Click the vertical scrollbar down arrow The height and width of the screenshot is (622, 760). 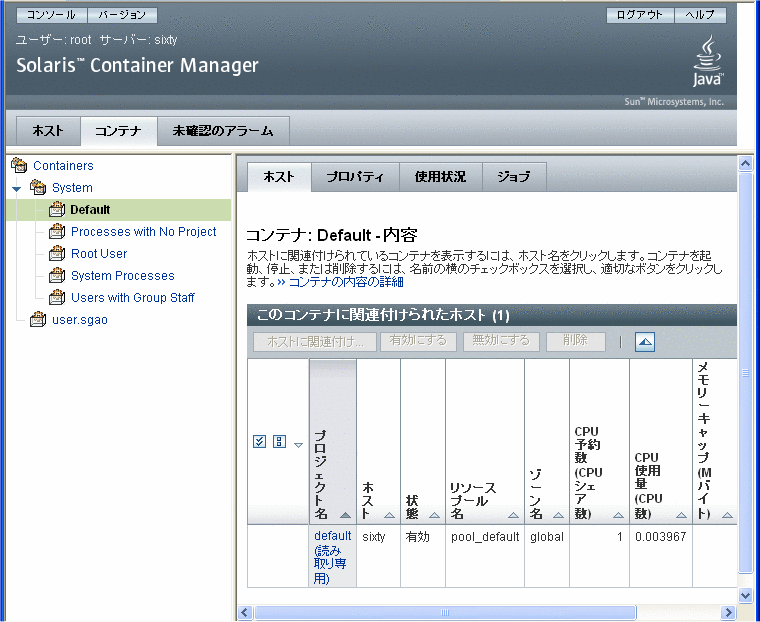745,594
